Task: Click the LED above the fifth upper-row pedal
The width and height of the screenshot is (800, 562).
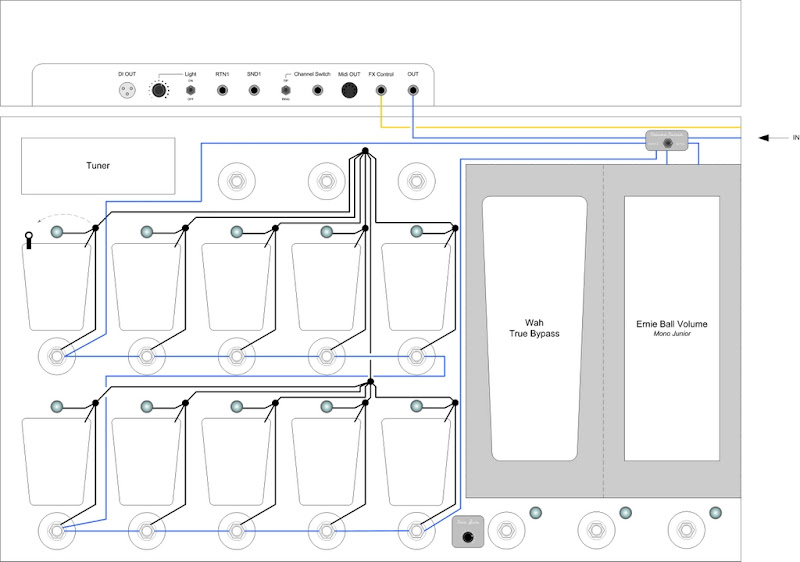Action: [416, 232]
